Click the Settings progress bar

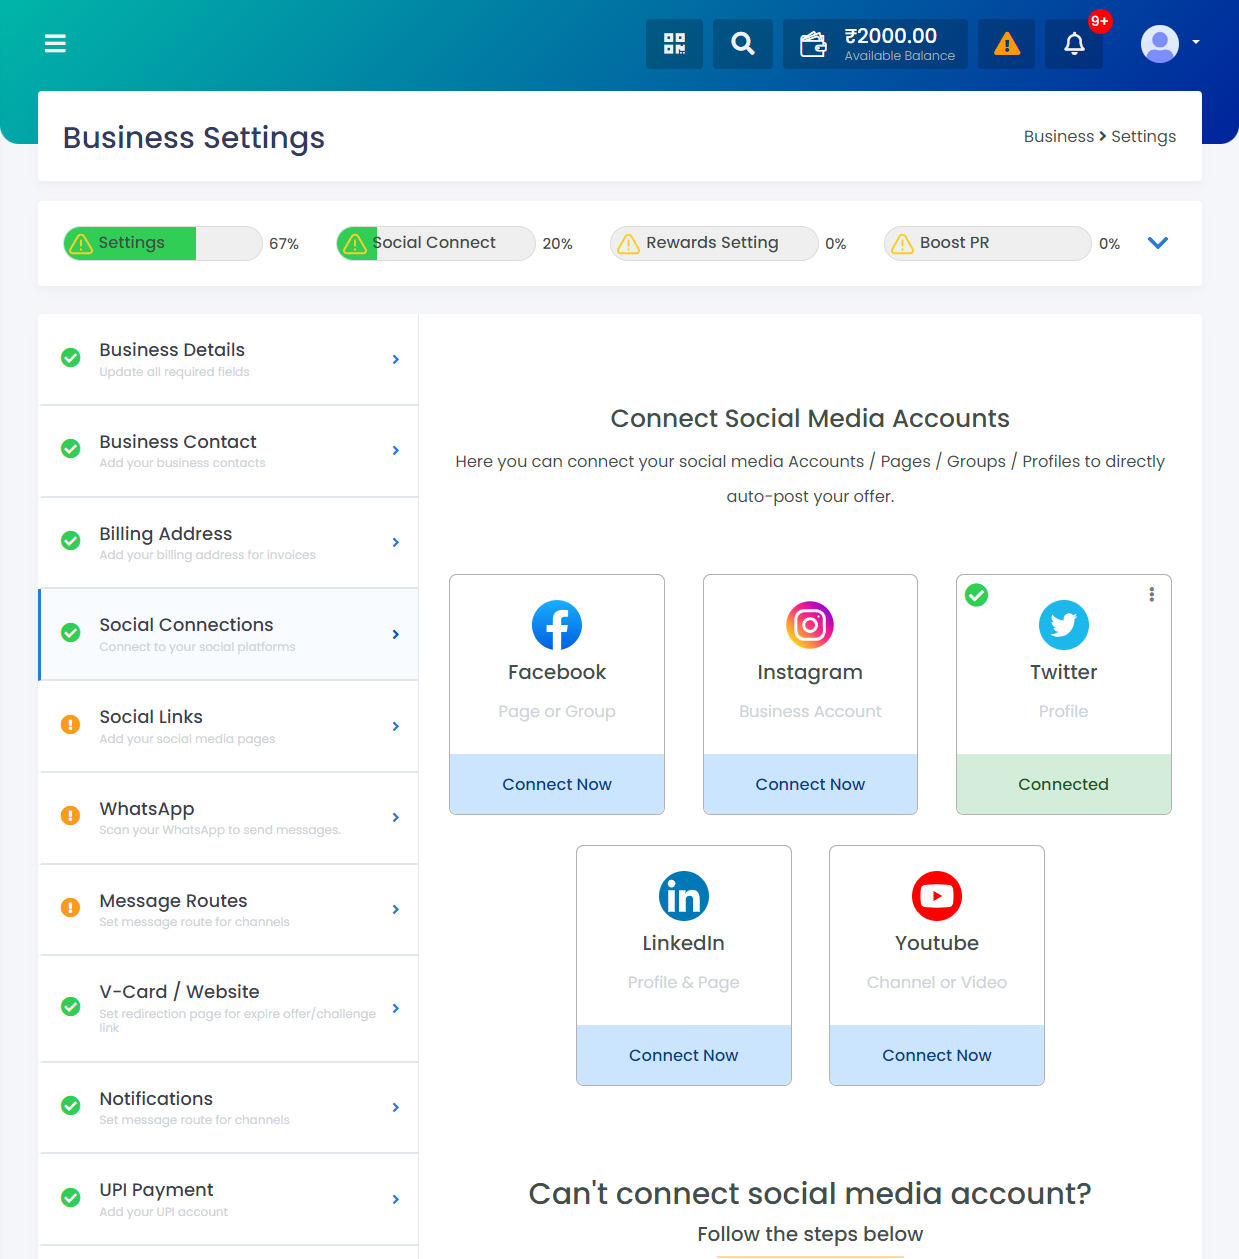[x=163, y=243]
